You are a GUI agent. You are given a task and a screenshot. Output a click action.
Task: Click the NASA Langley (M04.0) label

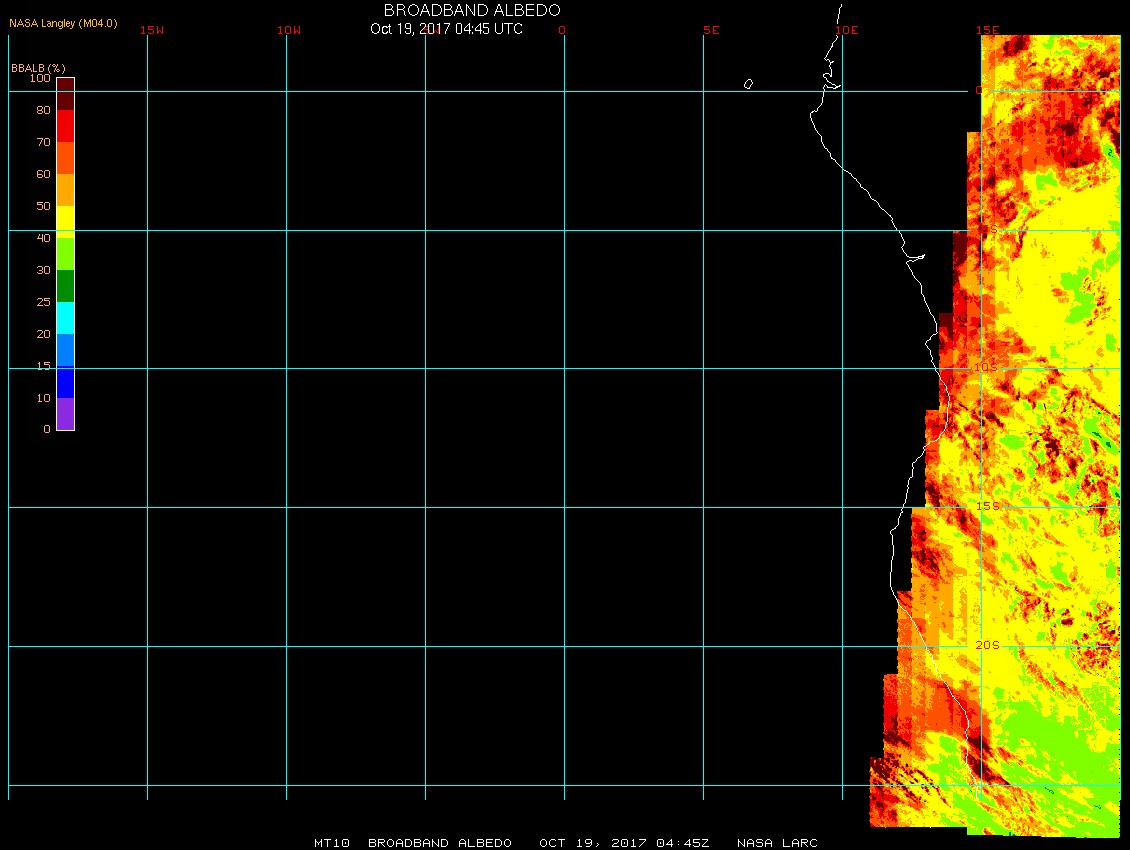click(63, 23)
